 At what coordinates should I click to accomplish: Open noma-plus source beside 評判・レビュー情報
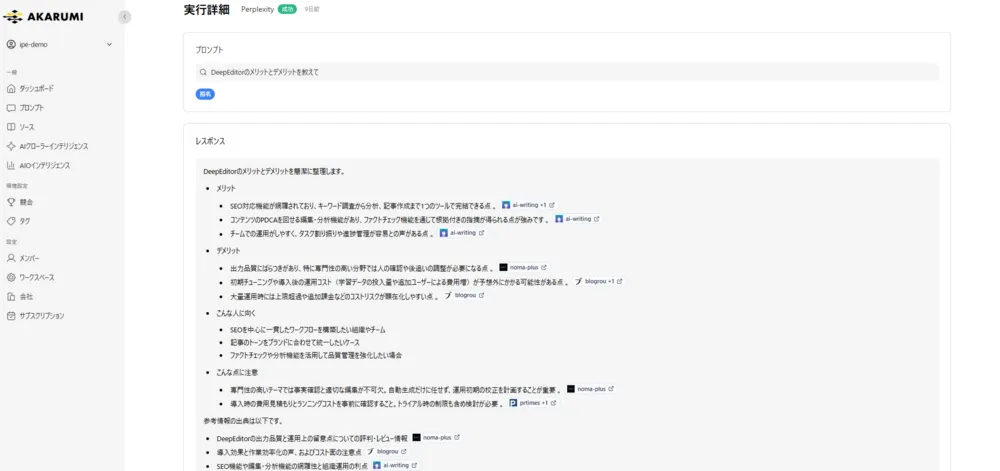click(x=436, y=437)
